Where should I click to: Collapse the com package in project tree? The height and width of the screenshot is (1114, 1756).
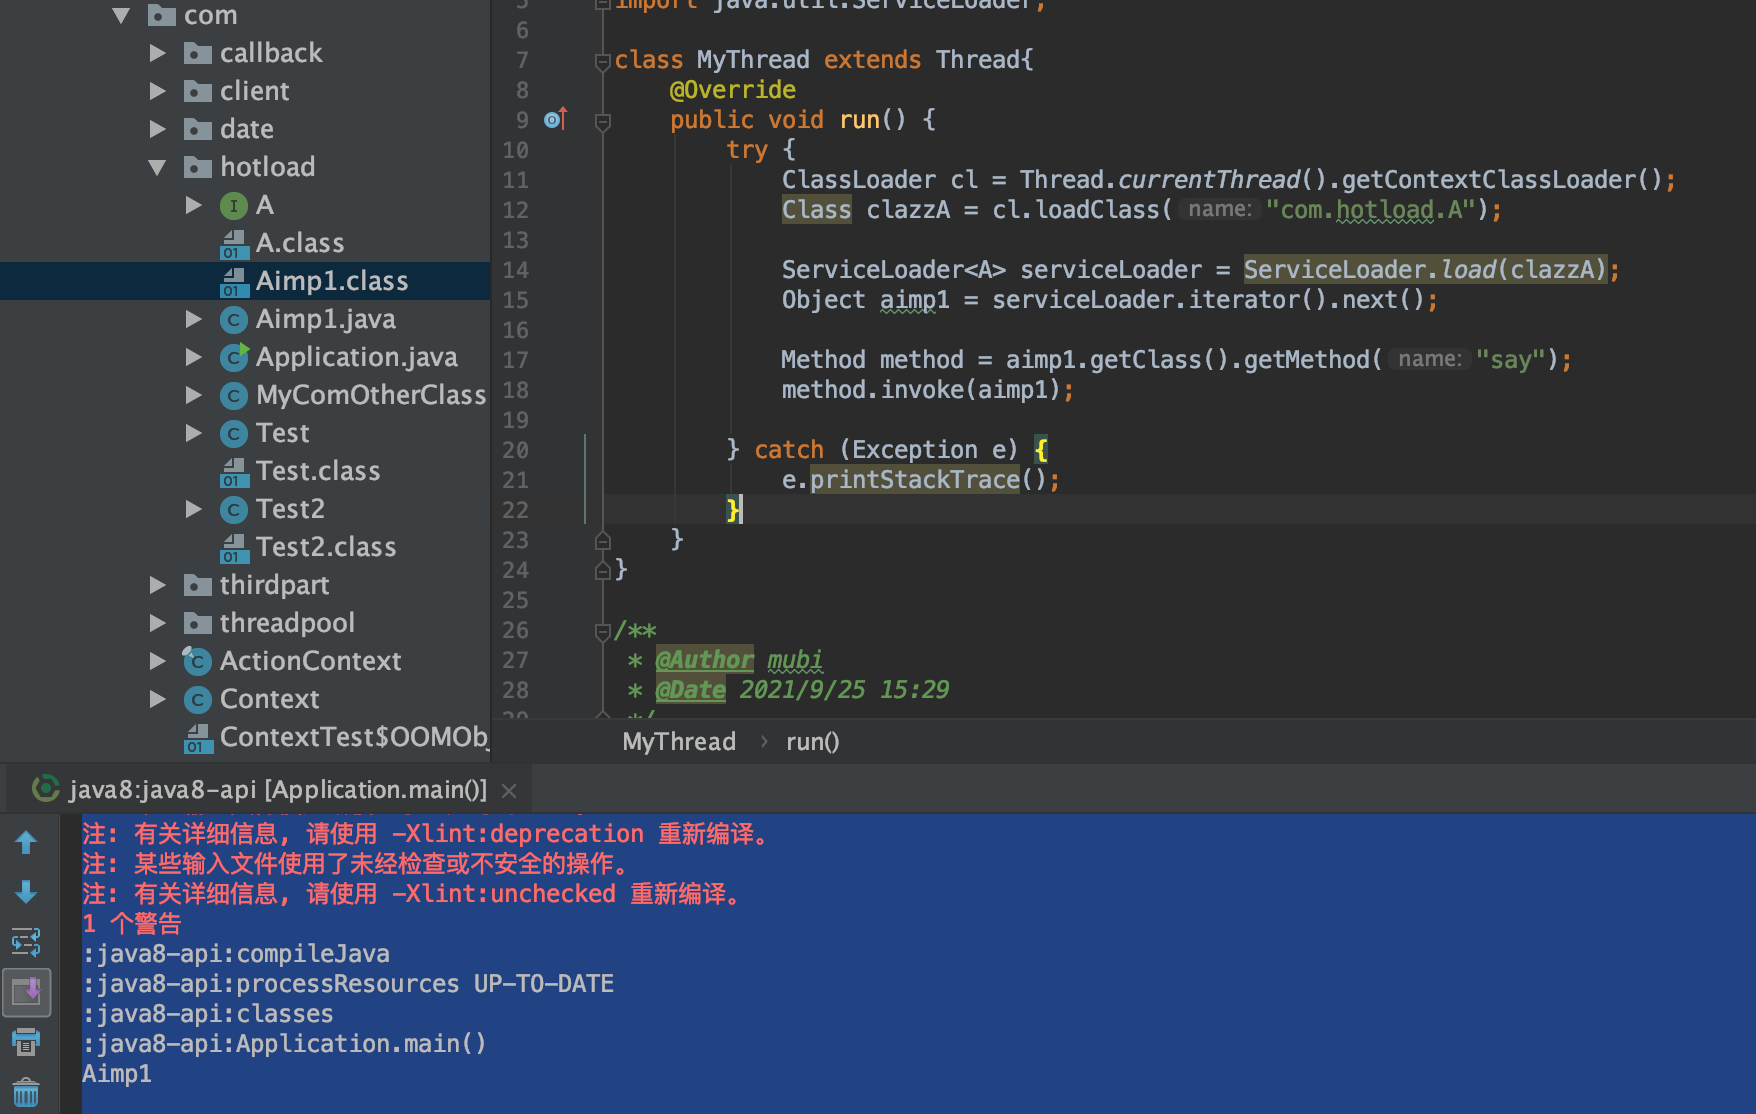point(121,15)
